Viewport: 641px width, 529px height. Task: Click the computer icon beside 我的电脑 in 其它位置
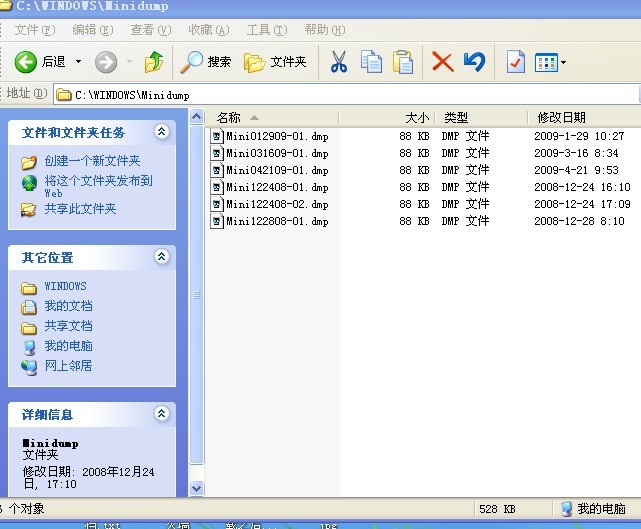point(29,347)
